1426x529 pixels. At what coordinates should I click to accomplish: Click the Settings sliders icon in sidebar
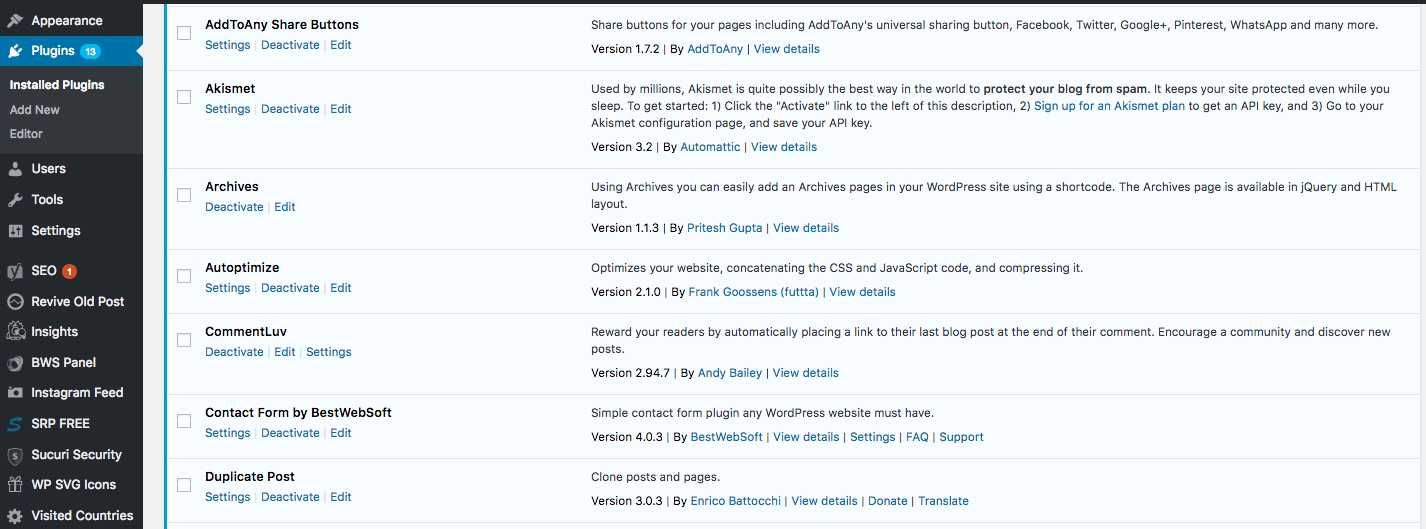pyautogui.click(x=15, y=231)
